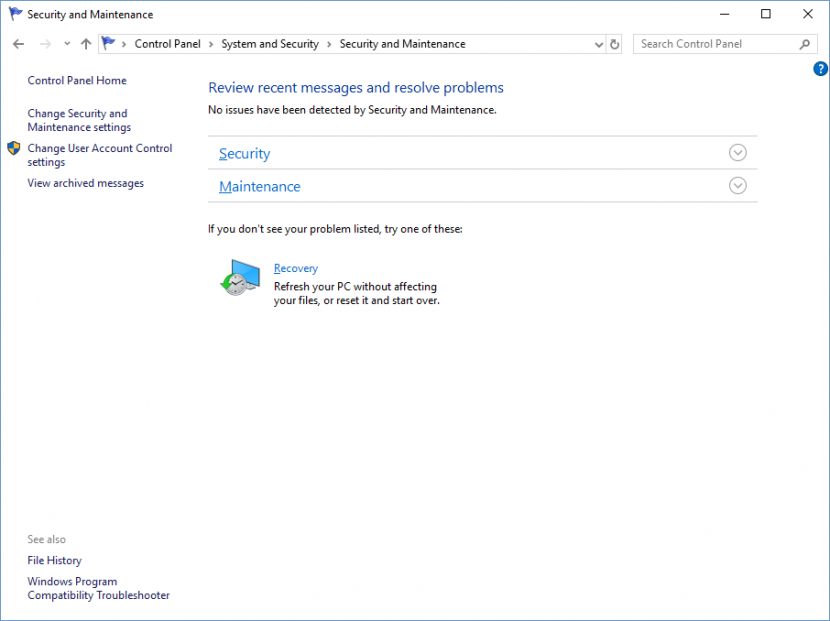Click the Security section heading
Viewport: 830px width, 621px height.
pos(245,154)
